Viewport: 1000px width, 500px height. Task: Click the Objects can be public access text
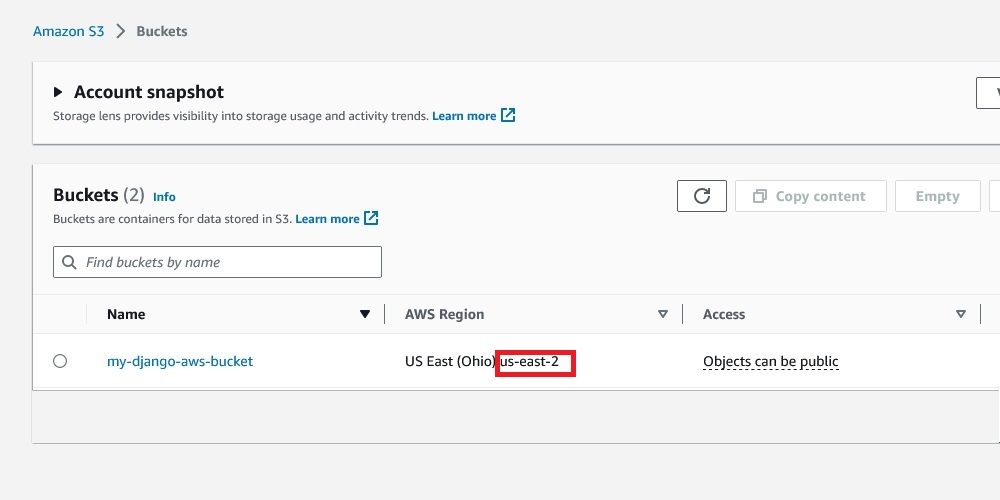tap(770, 362)
